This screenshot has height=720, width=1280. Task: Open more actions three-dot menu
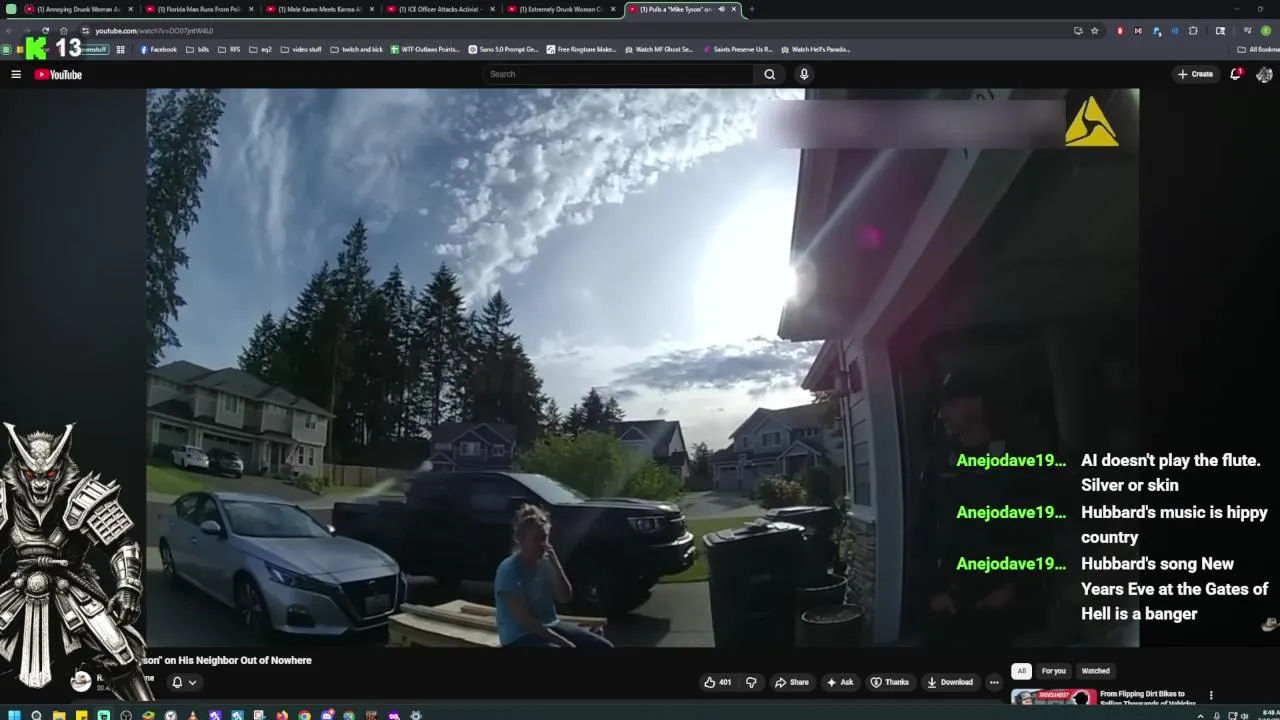(994, 682)
